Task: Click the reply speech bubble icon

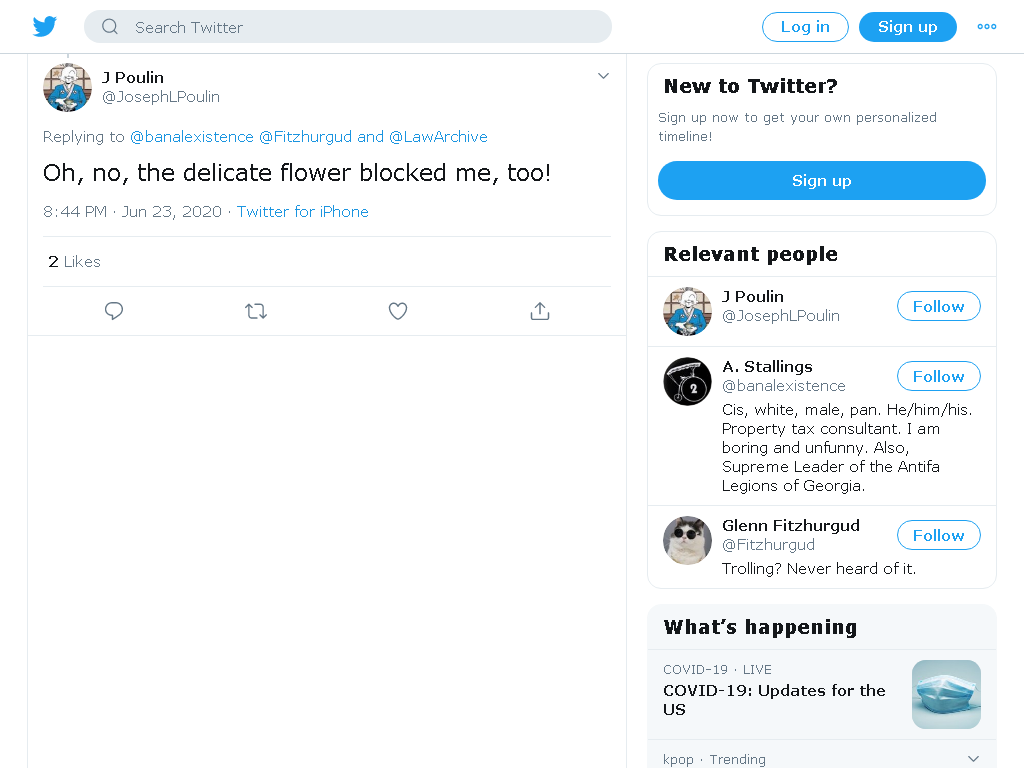Action: click(114, 311)
